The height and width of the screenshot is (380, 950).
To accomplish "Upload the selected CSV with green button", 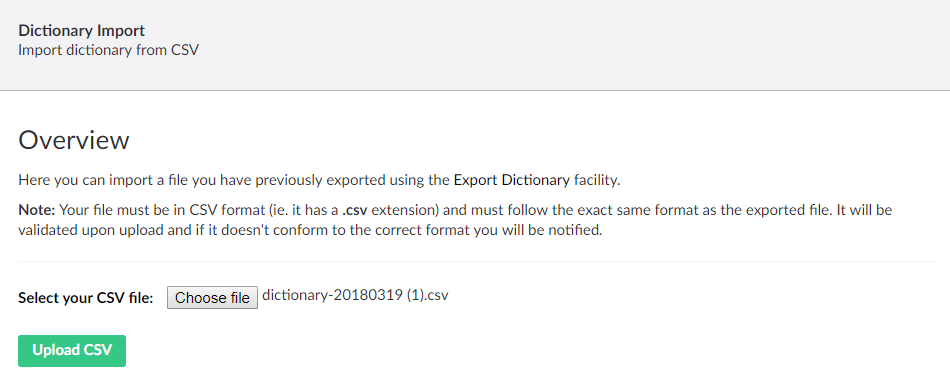I will 72,350.
